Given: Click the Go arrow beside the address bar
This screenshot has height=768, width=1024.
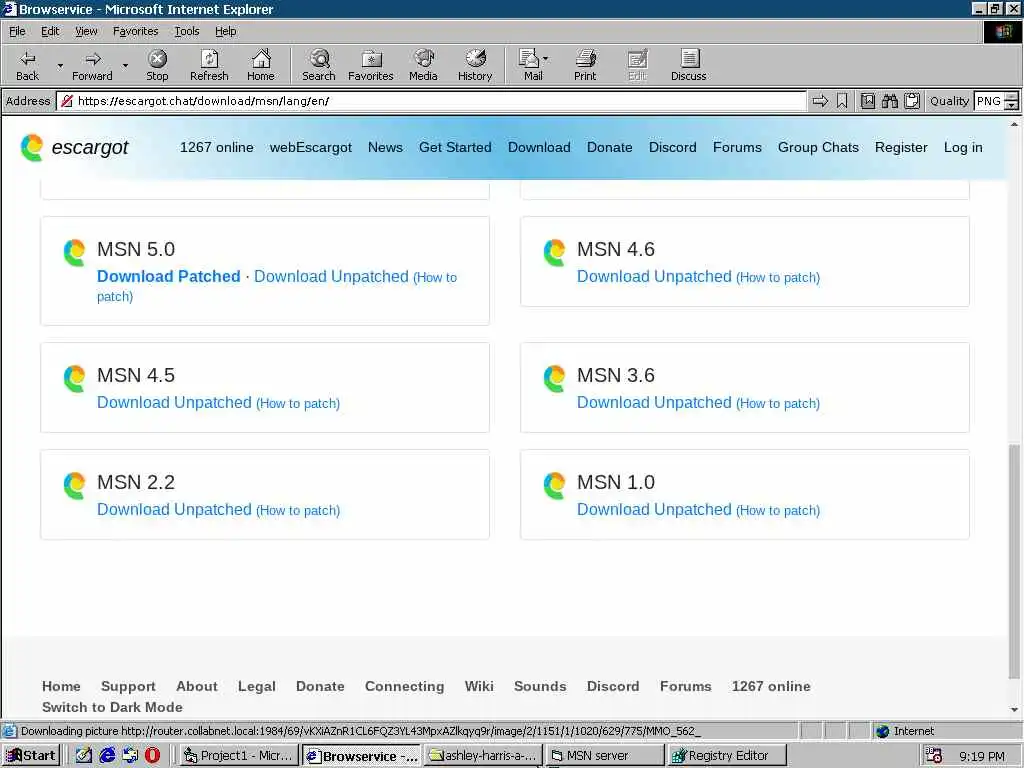Looking at the screenshot, I should (x=820, y=101).
